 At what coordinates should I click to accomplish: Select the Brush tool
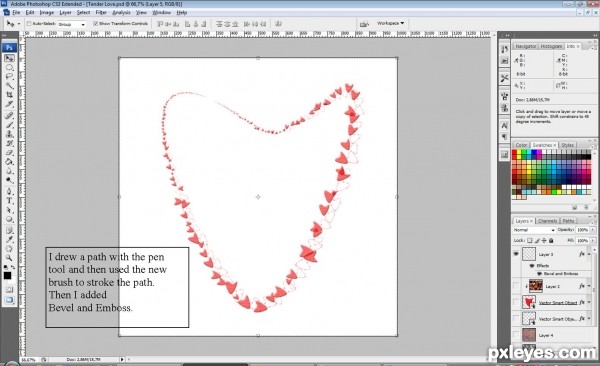(x=9, y=125)
